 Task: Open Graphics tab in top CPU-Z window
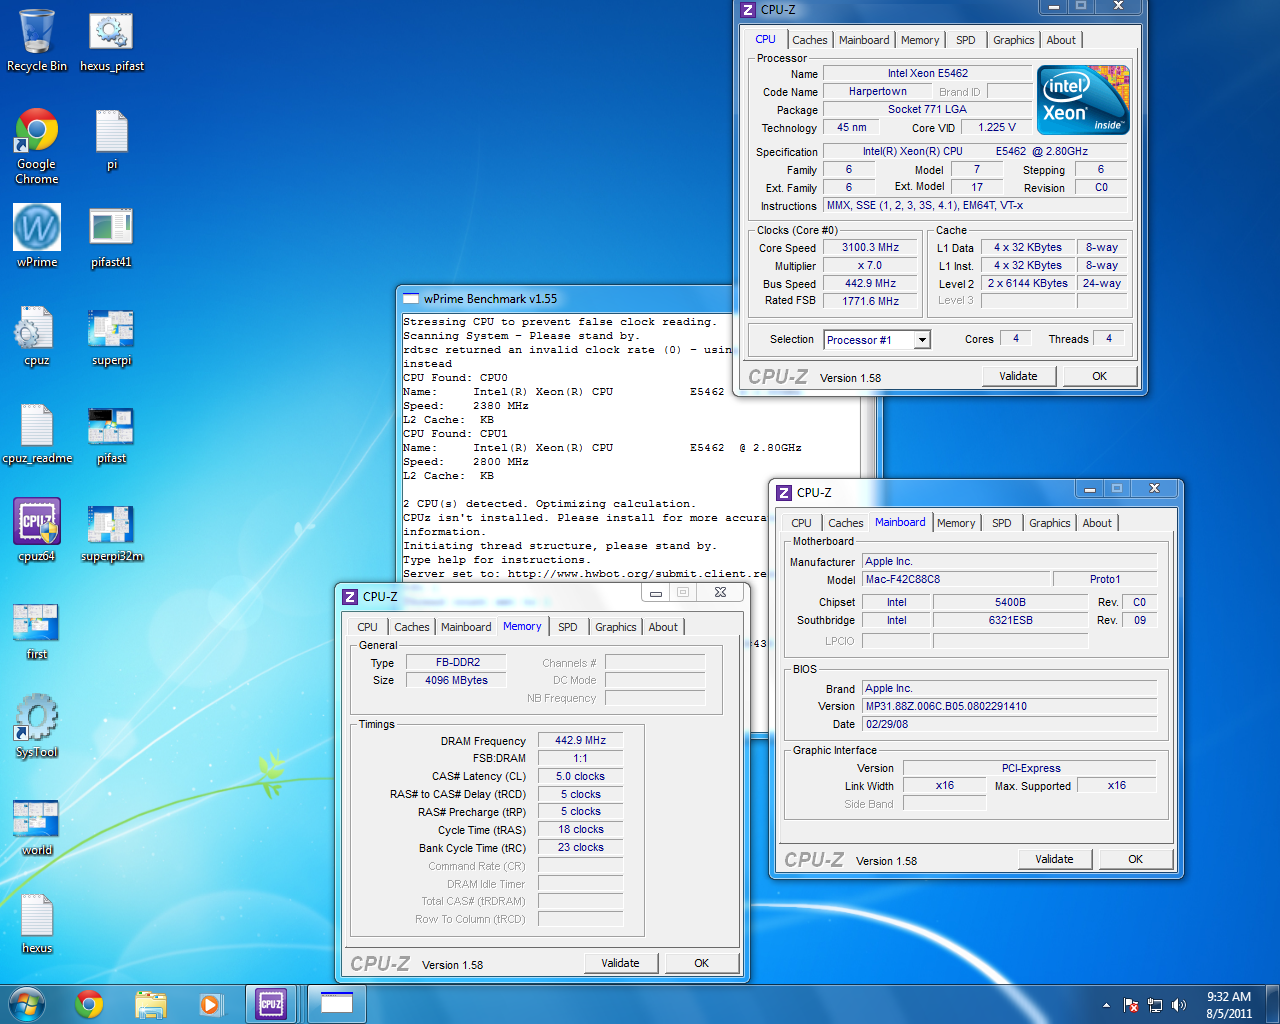point(1013,40)
